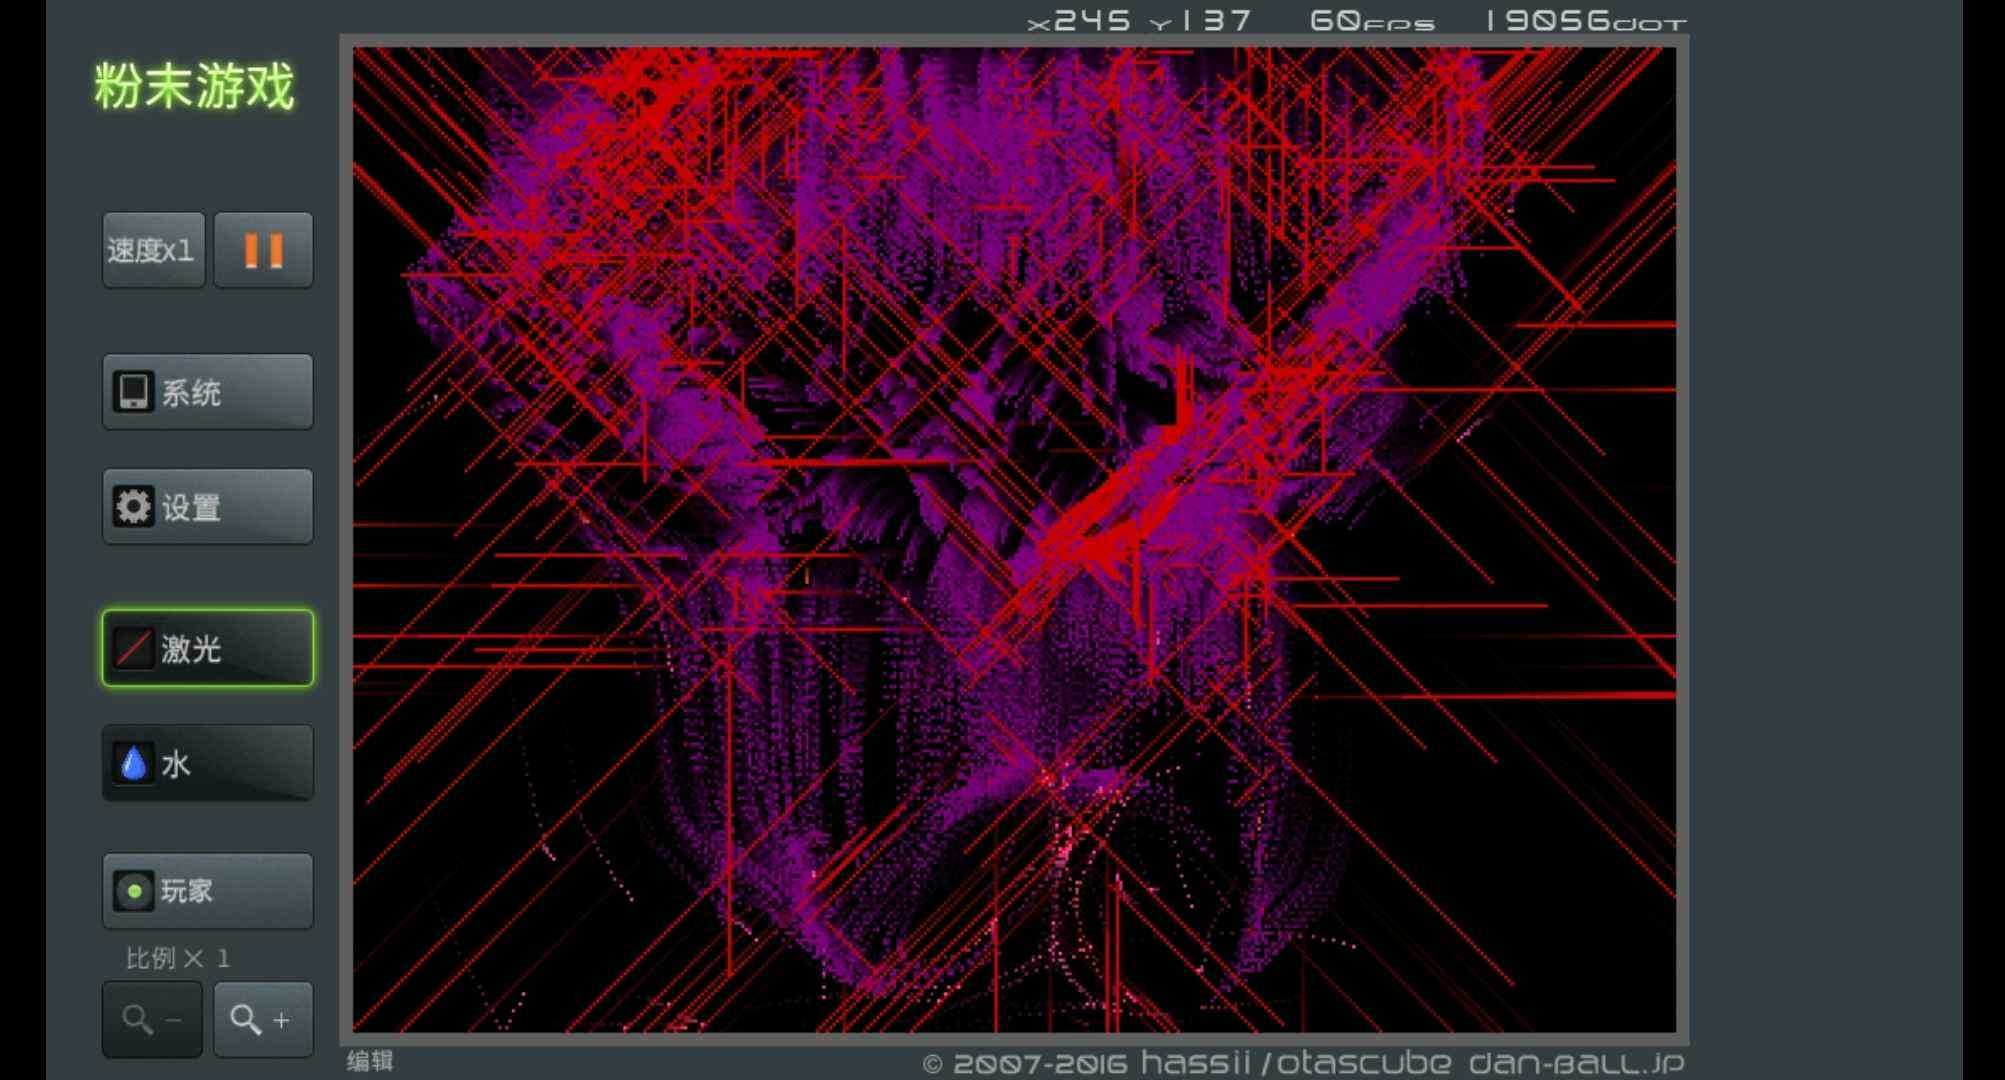Pause the simulation with the orange pause button
Image resolution: width=2005 pixels, height=1080 pixels.
coord(263,250)
